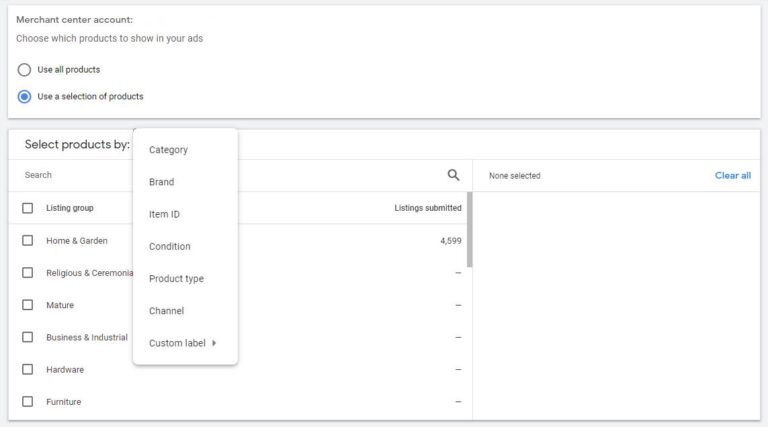Viewport: 768px width, 427px height.
Task: Check the Mature category checkbox
Action: [x=27, y=305]
